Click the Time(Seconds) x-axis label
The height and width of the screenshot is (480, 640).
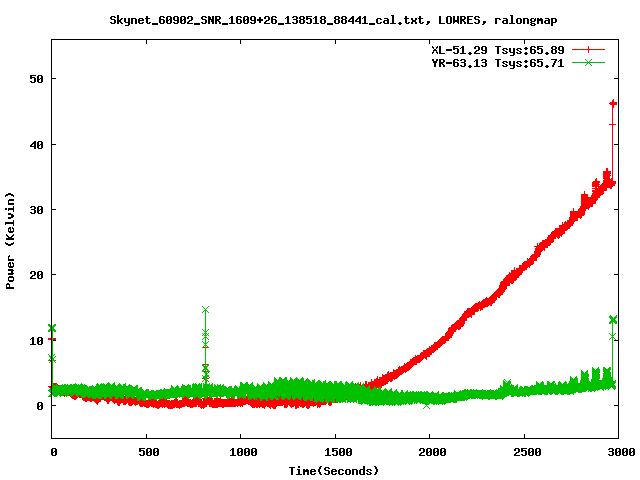334,471
